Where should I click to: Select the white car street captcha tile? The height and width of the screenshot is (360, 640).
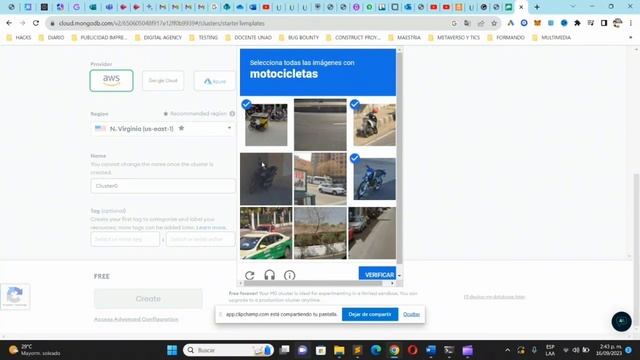pos(320,179)
